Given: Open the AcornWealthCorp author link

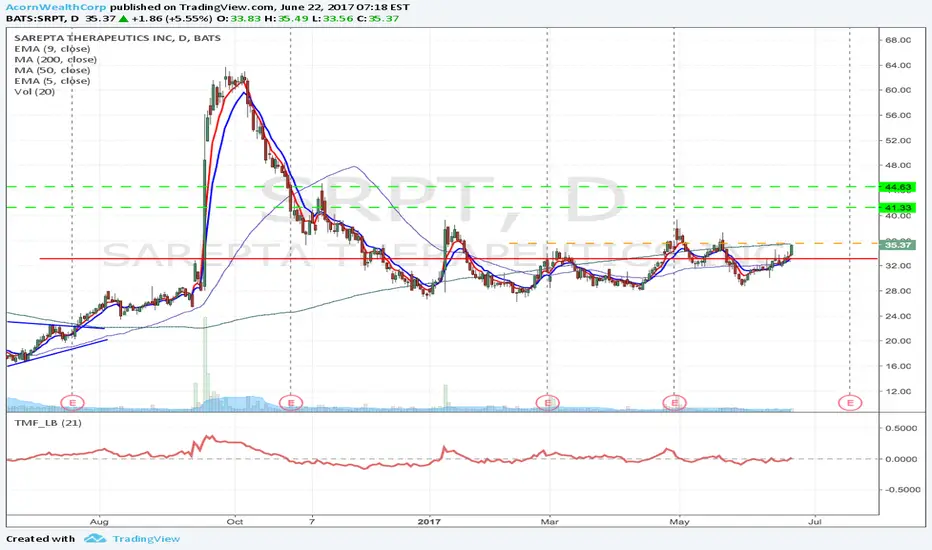Looking at the screenshot, I should [56, 7].
